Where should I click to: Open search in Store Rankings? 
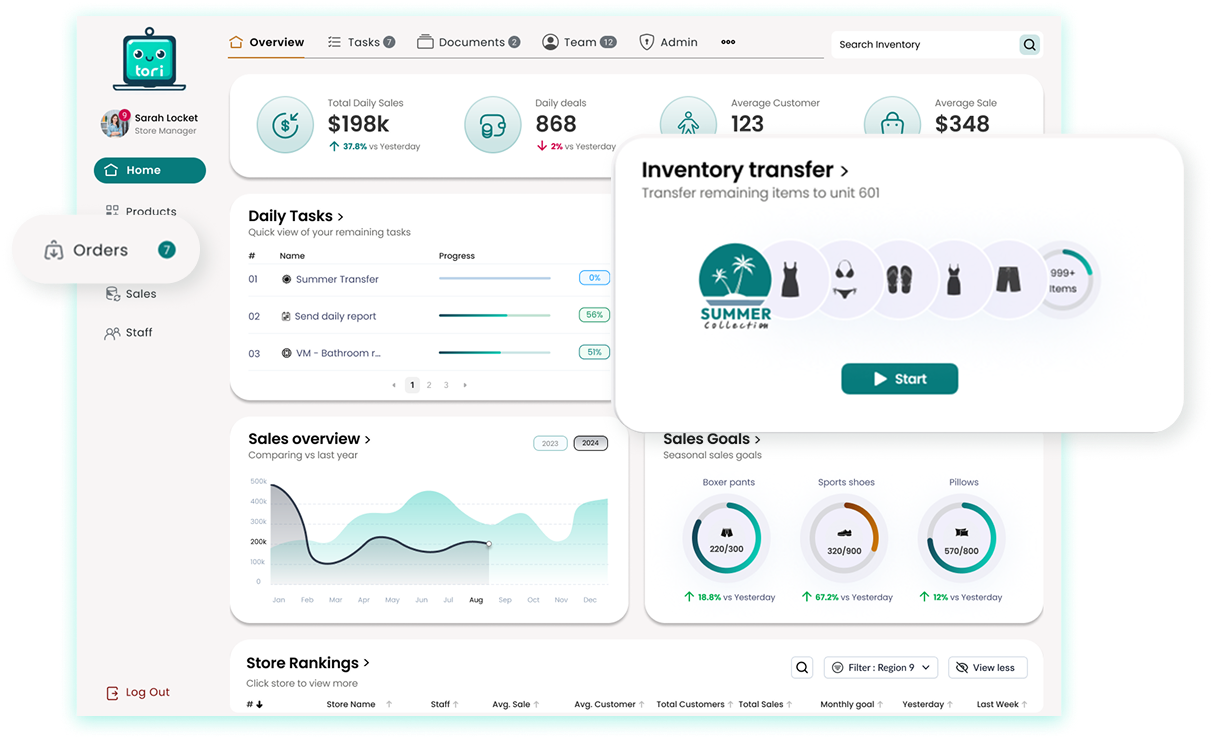802,668
